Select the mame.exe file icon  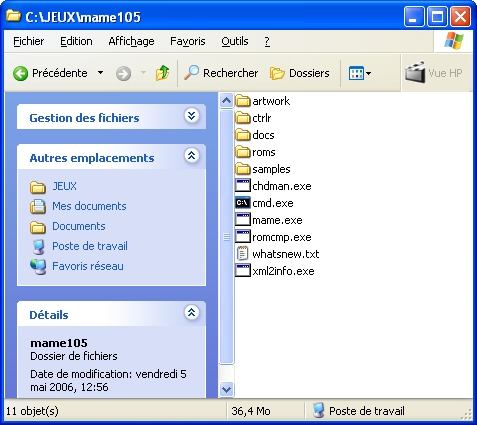click(243, 220)
